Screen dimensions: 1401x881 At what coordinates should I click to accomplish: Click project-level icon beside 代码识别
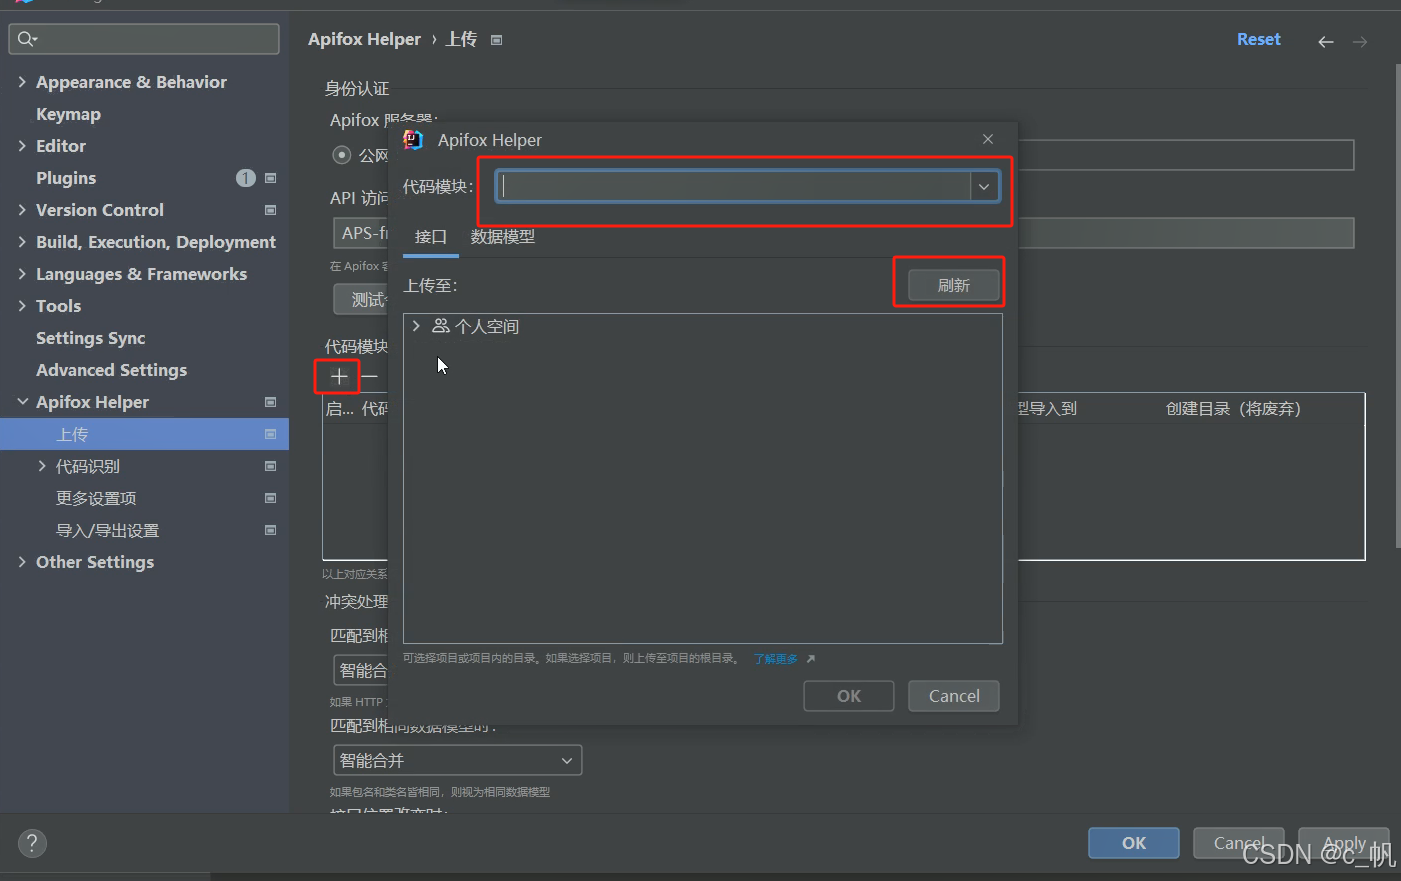[270, 466]
